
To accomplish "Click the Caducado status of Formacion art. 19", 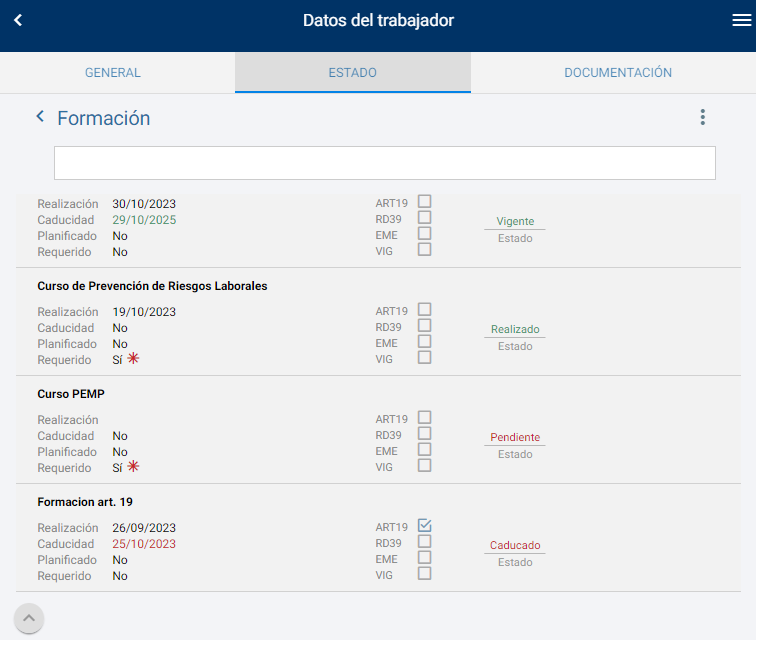I will click(x=515, y=546).
